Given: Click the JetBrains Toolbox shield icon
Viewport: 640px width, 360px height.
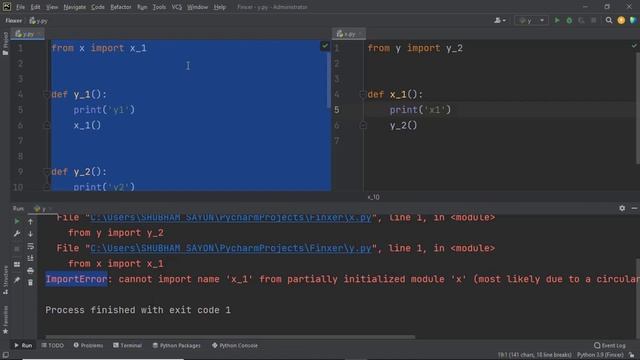Looking at the screenshot, I should coord(633,20).
